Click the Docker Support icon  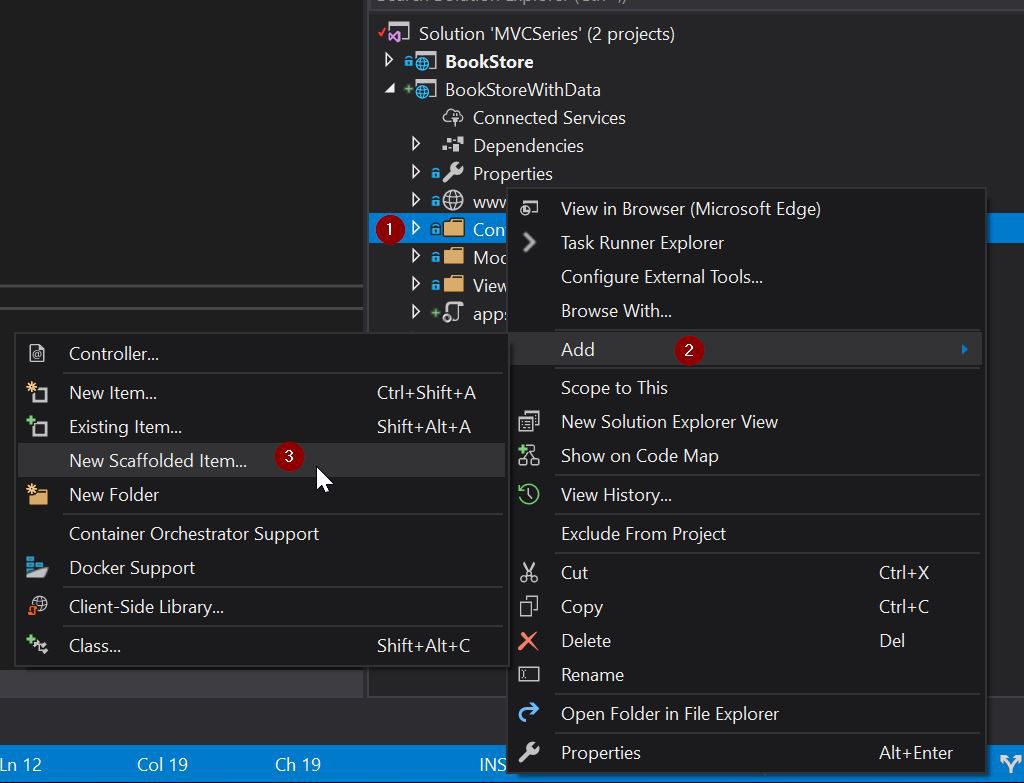point(37,568)
